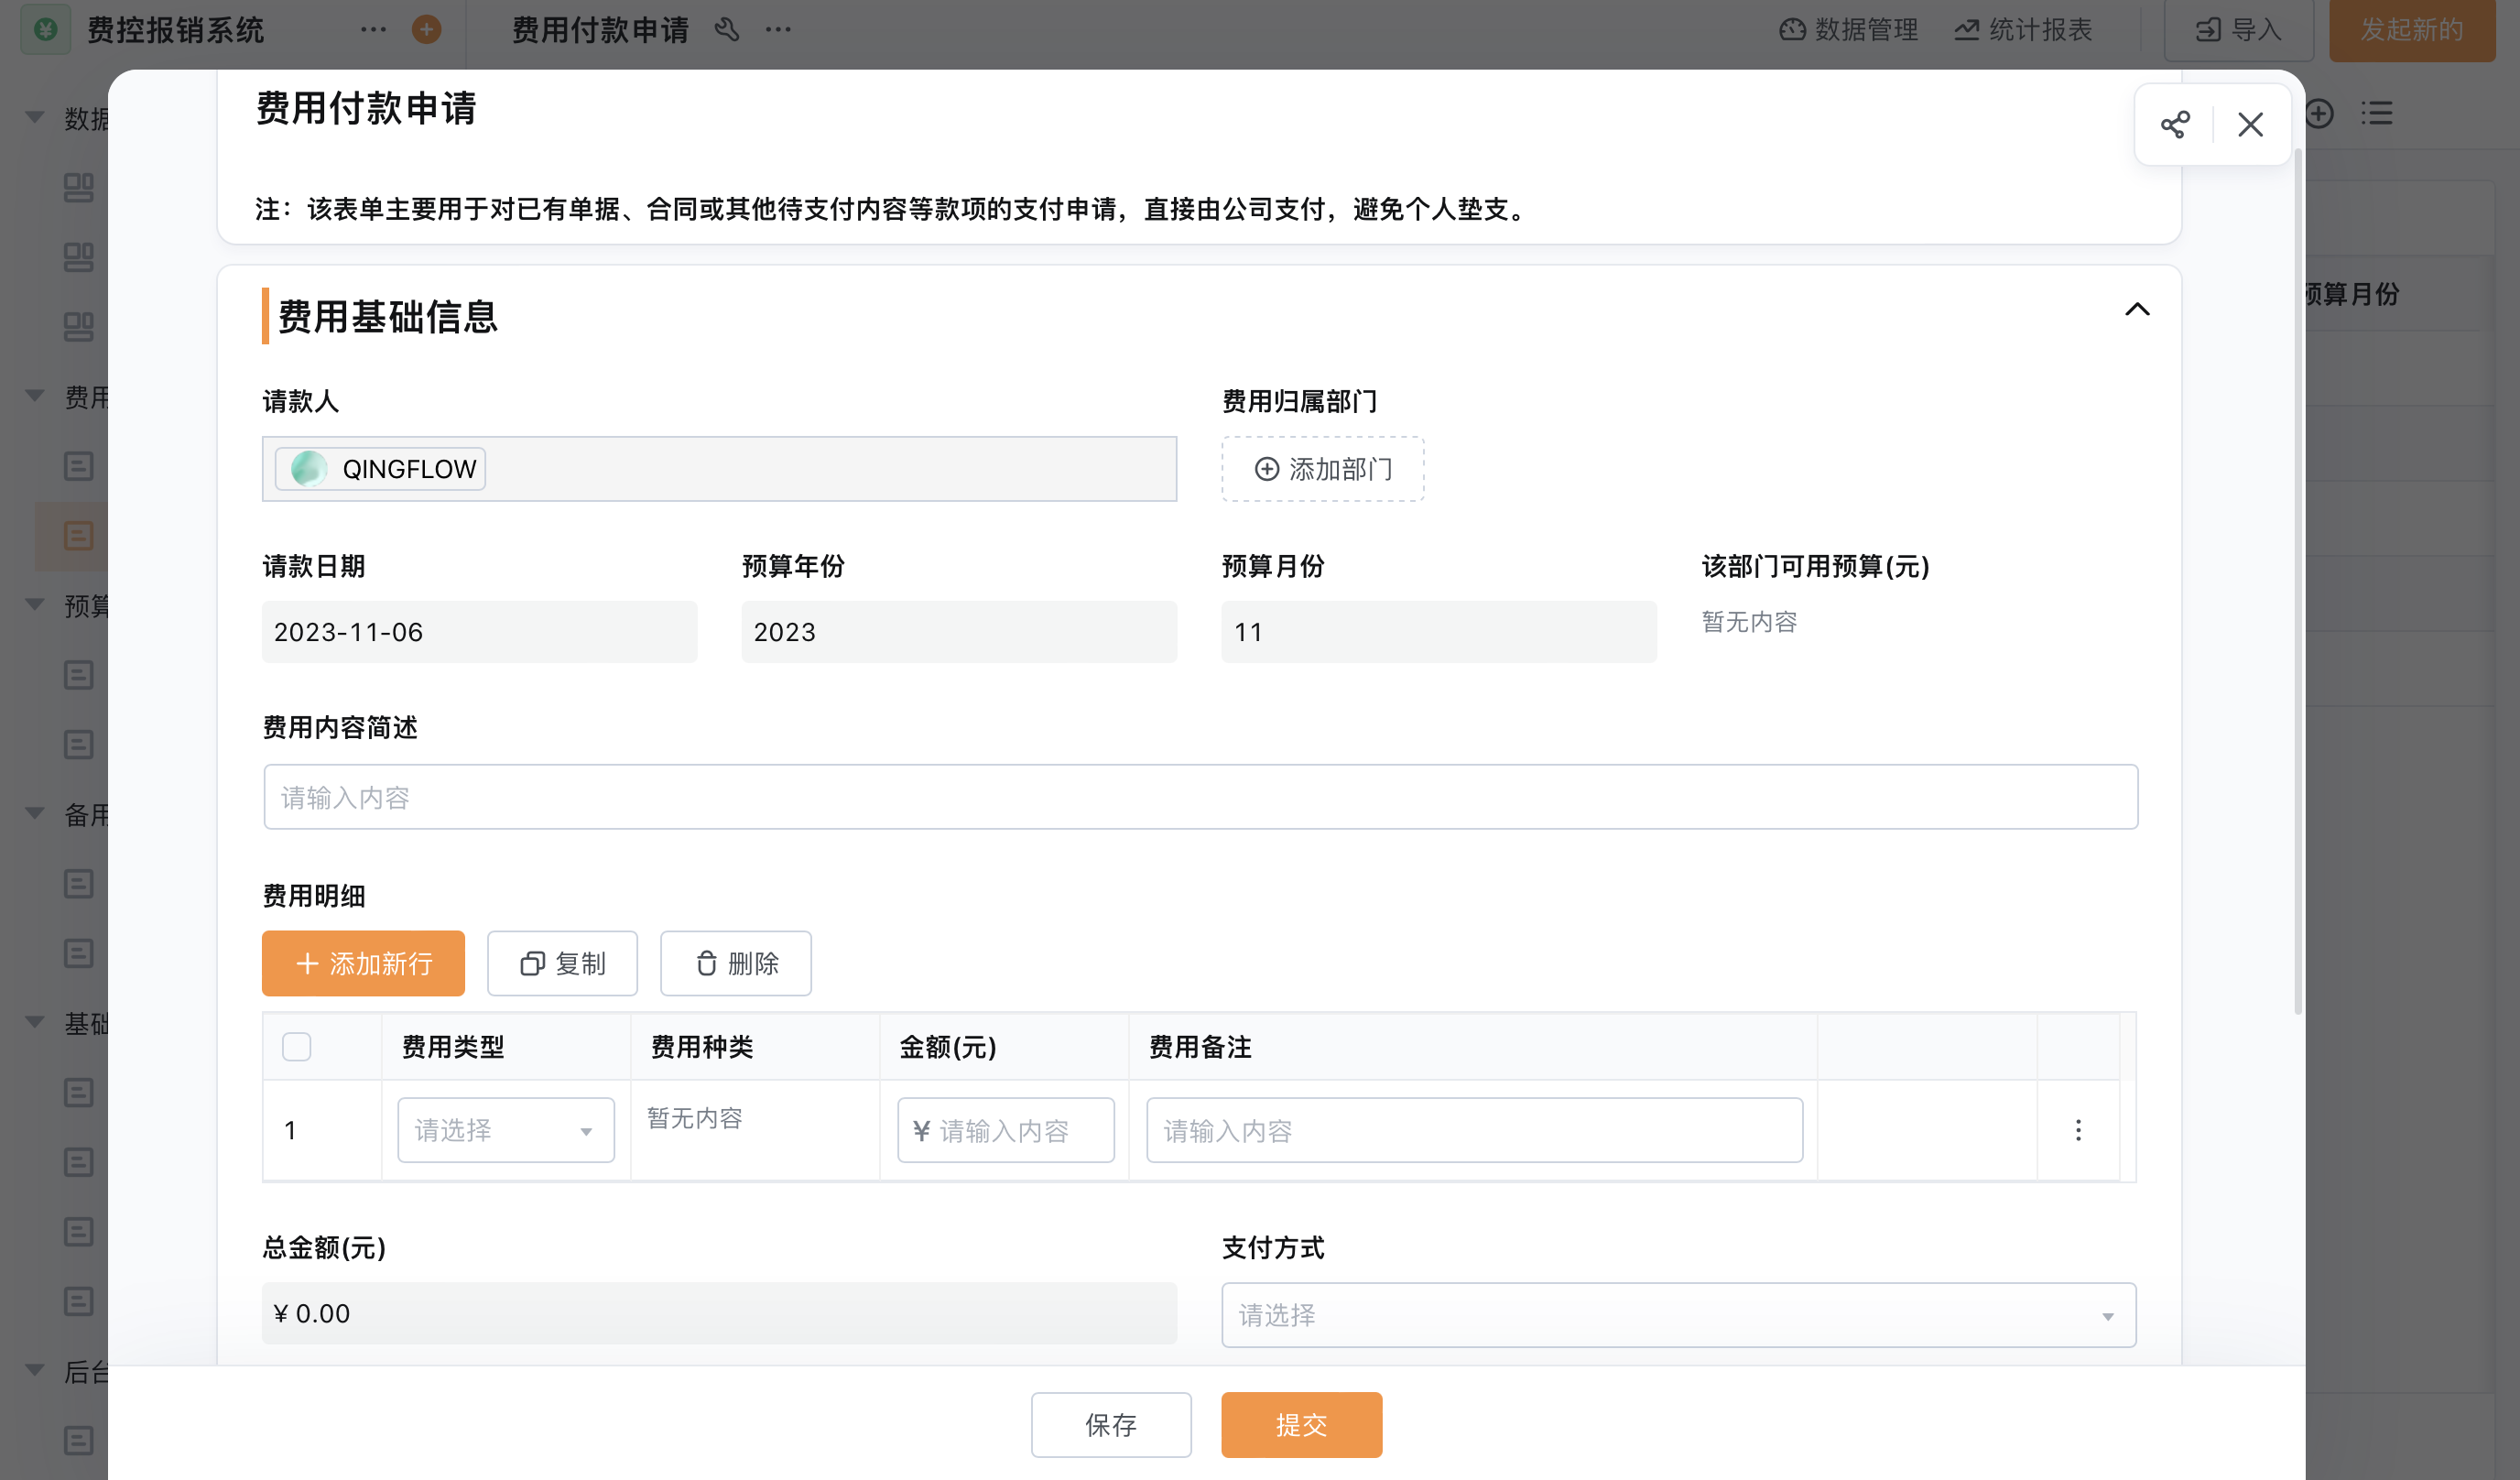This screenshot has width=2520, height=1480.
Task: Click the 预算年份 field 2023
Action: tap(958, 632)
